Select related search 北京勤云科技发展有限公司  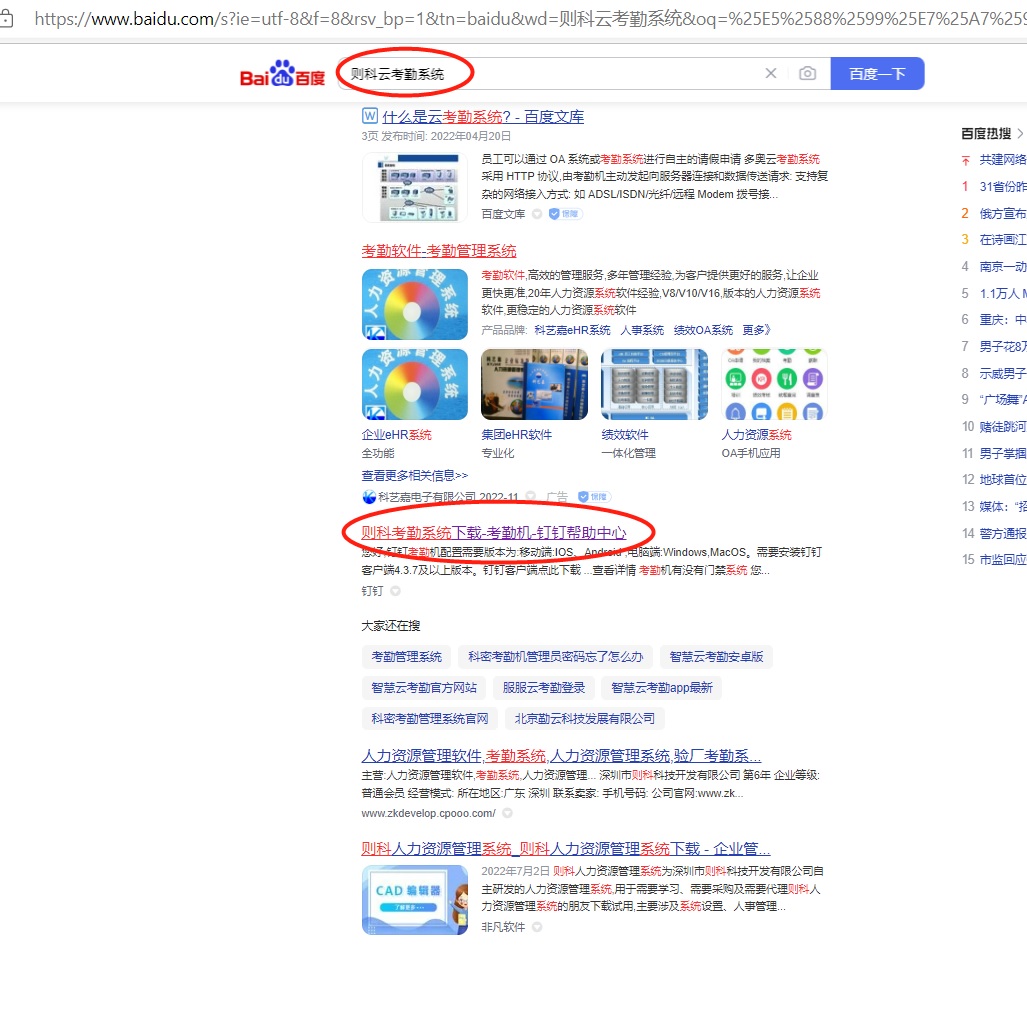pos(584,719)
